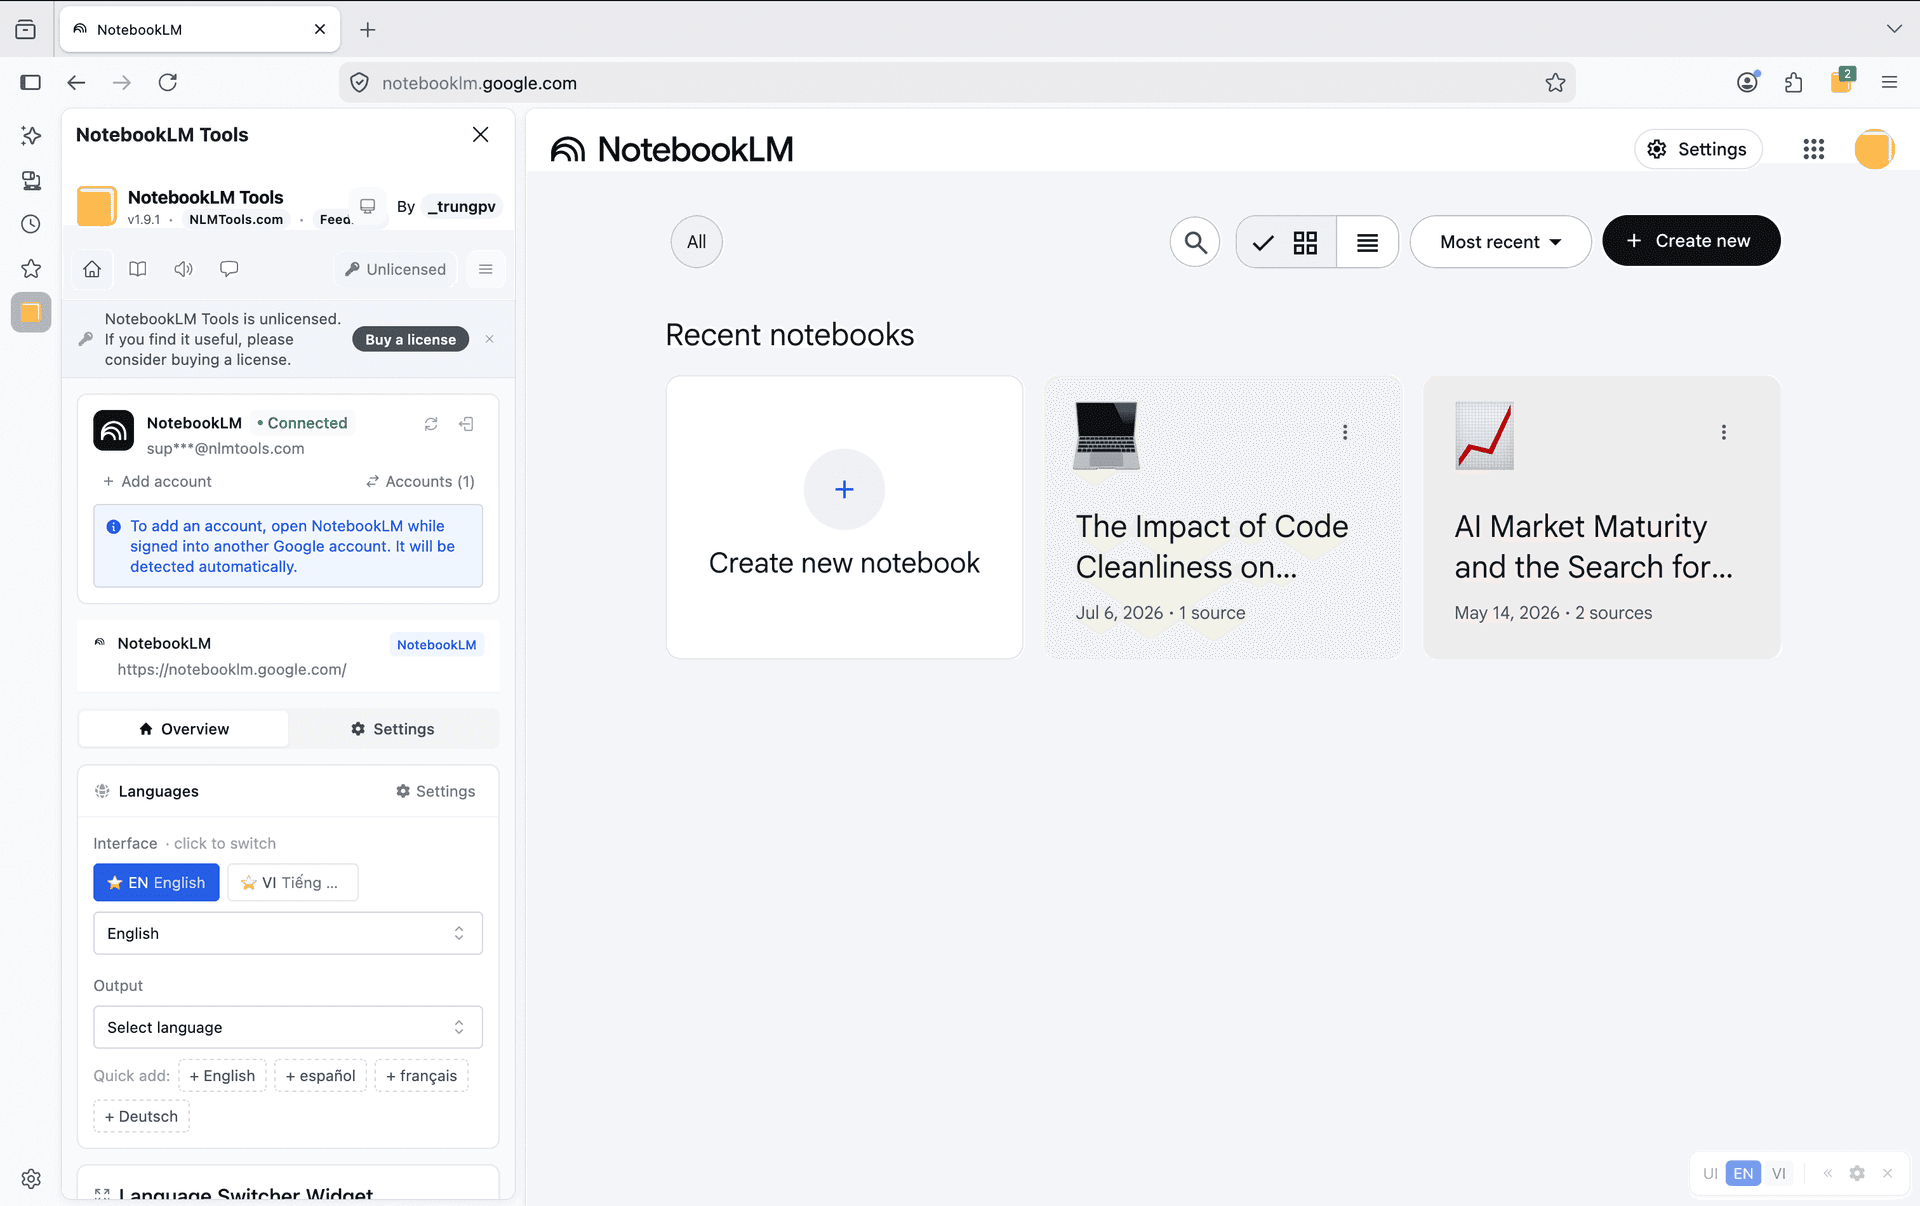The height and width of the screenshot is (1206, 1920).
Task: Open the Select language output dropdown
Action: [x=288, y=1027]
